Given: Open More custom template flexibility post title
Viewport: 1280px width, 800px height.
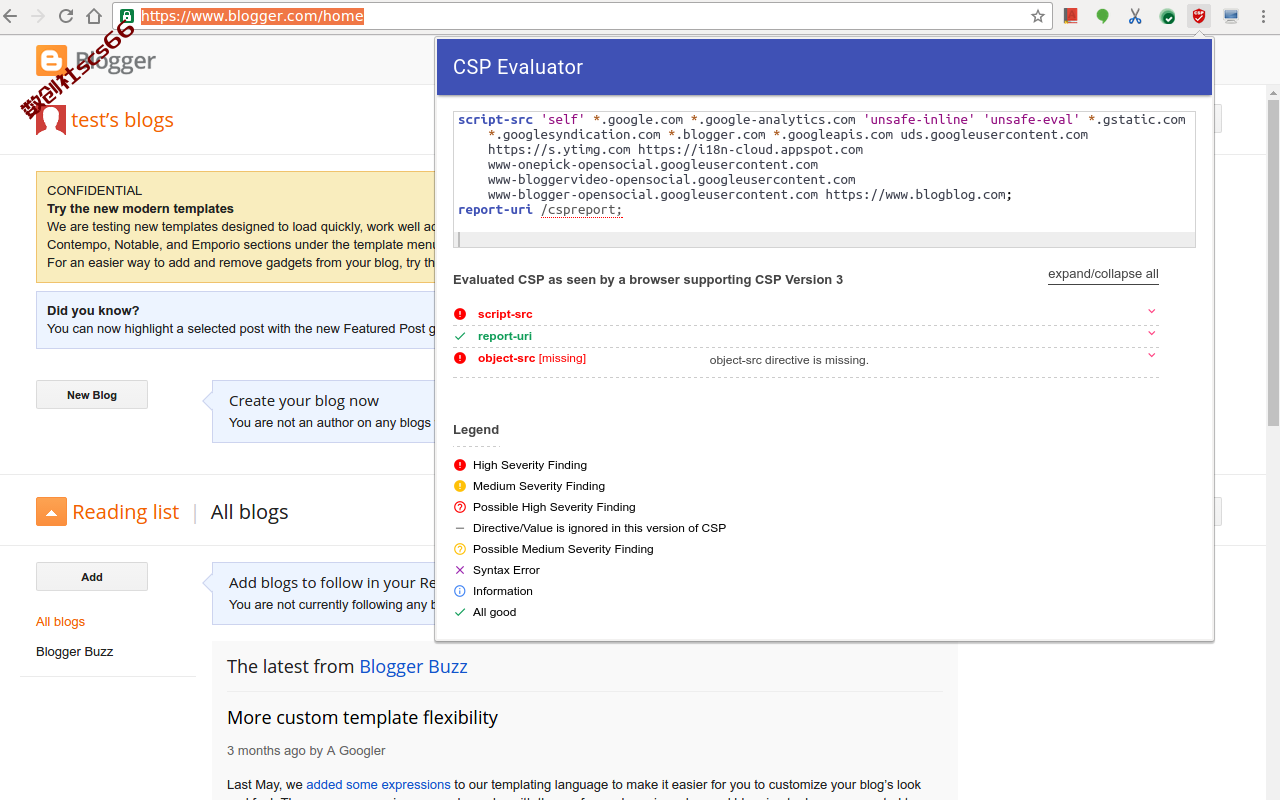Looking at the screenshot, I should [x=362, y=717].
